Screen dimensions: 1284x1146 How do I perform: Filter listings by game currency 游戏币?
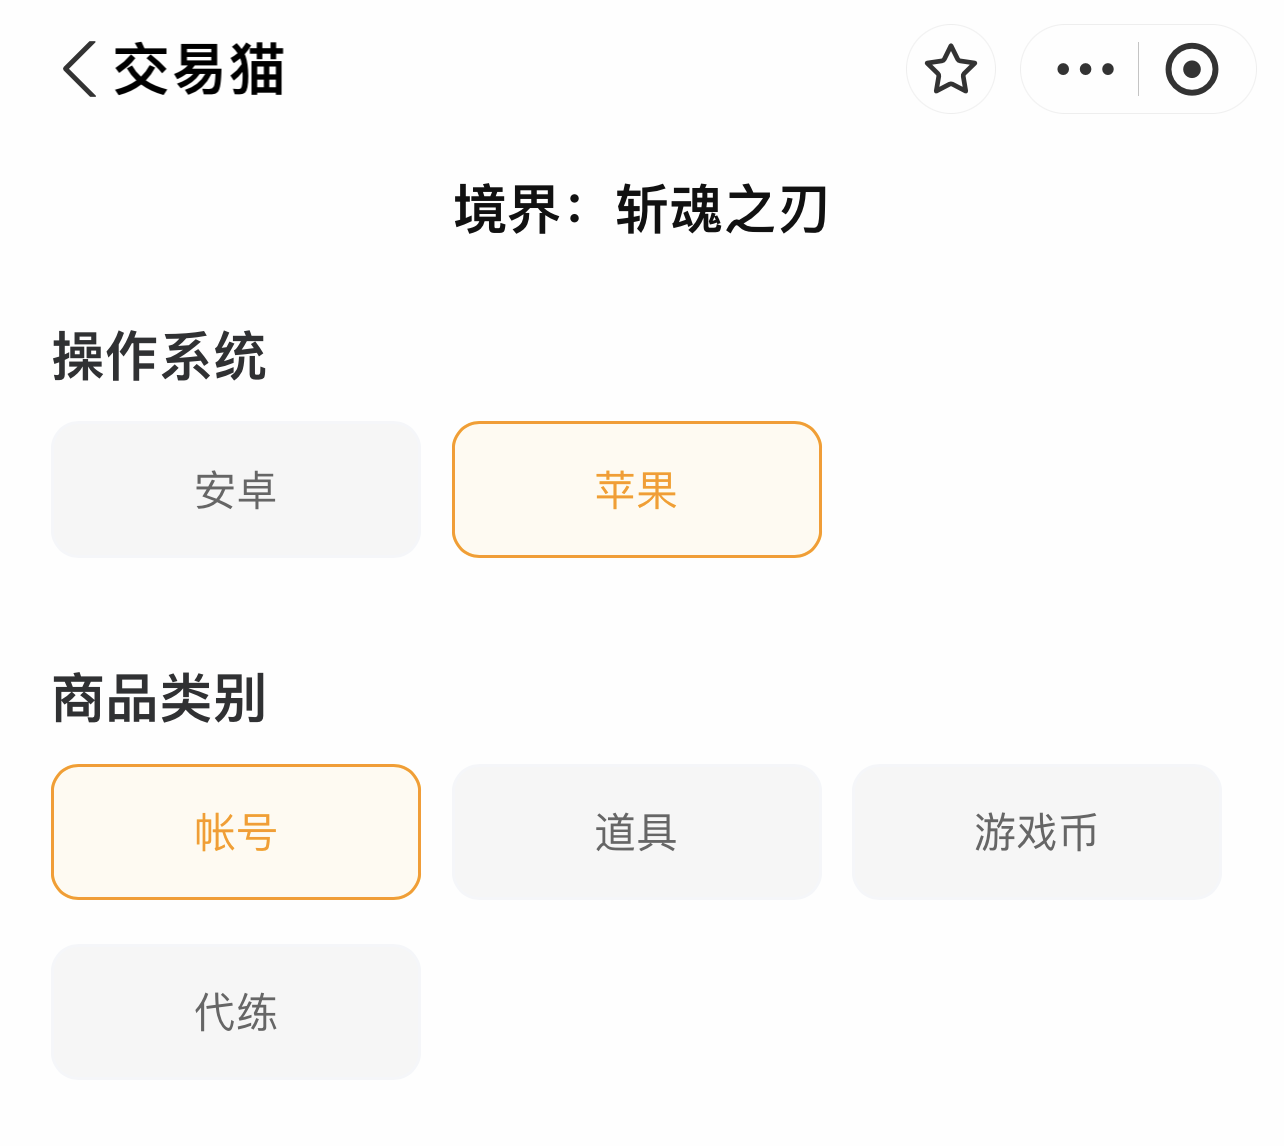[x=1037, y=832]
